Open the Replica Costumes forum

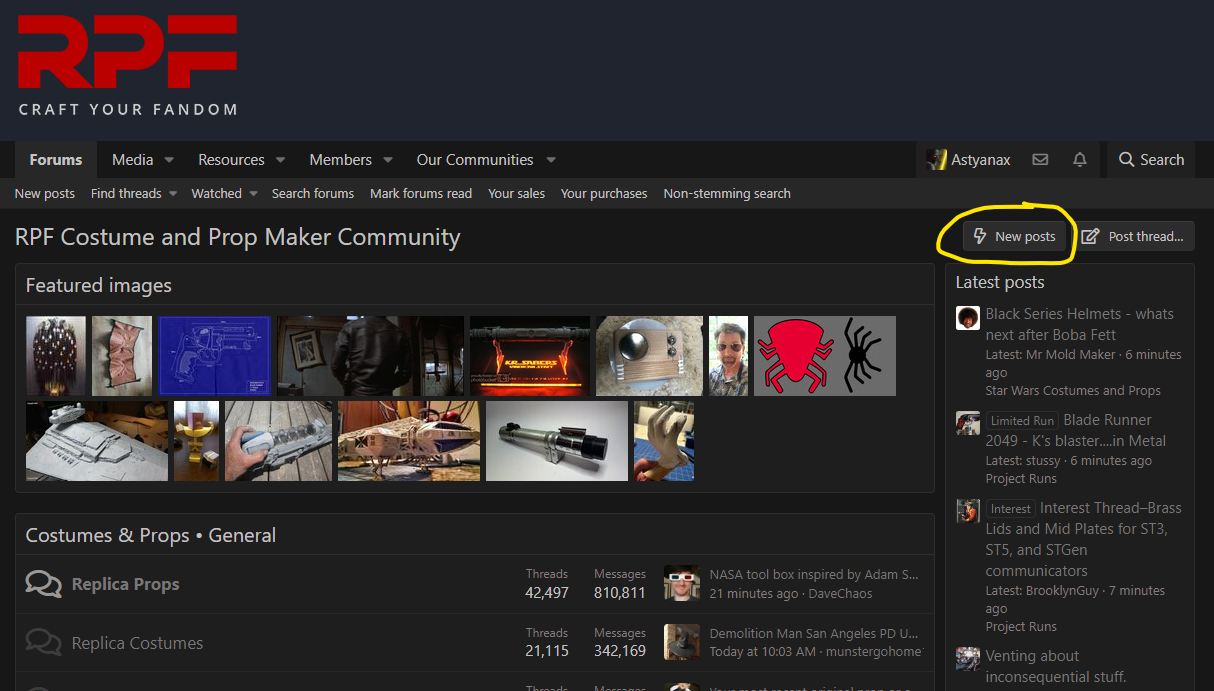point(137,643)
